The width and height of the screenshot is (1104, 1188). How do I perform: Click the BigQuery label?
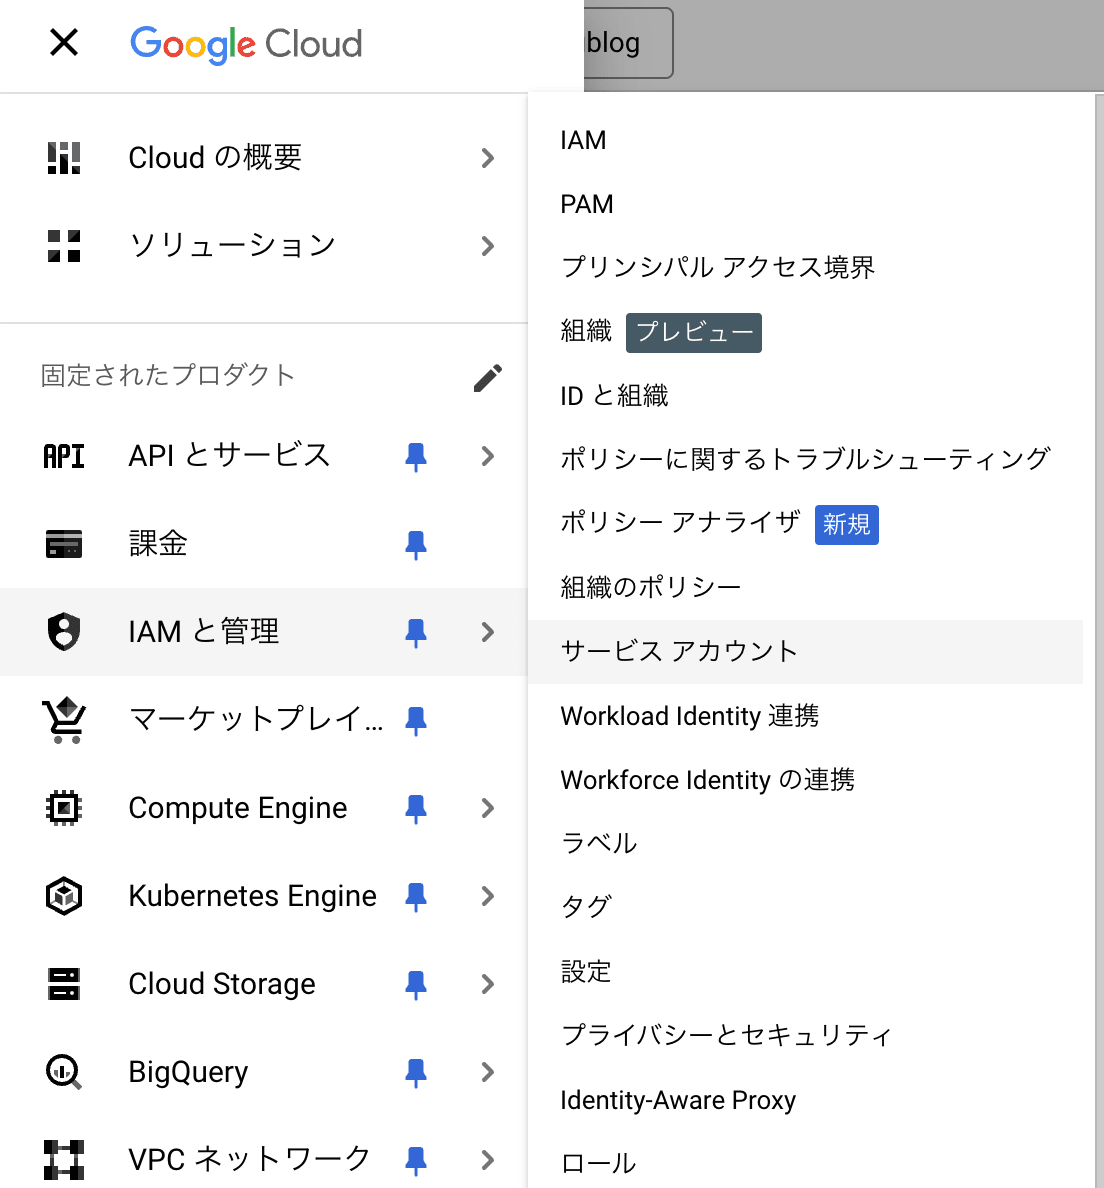coord(189,1072)
